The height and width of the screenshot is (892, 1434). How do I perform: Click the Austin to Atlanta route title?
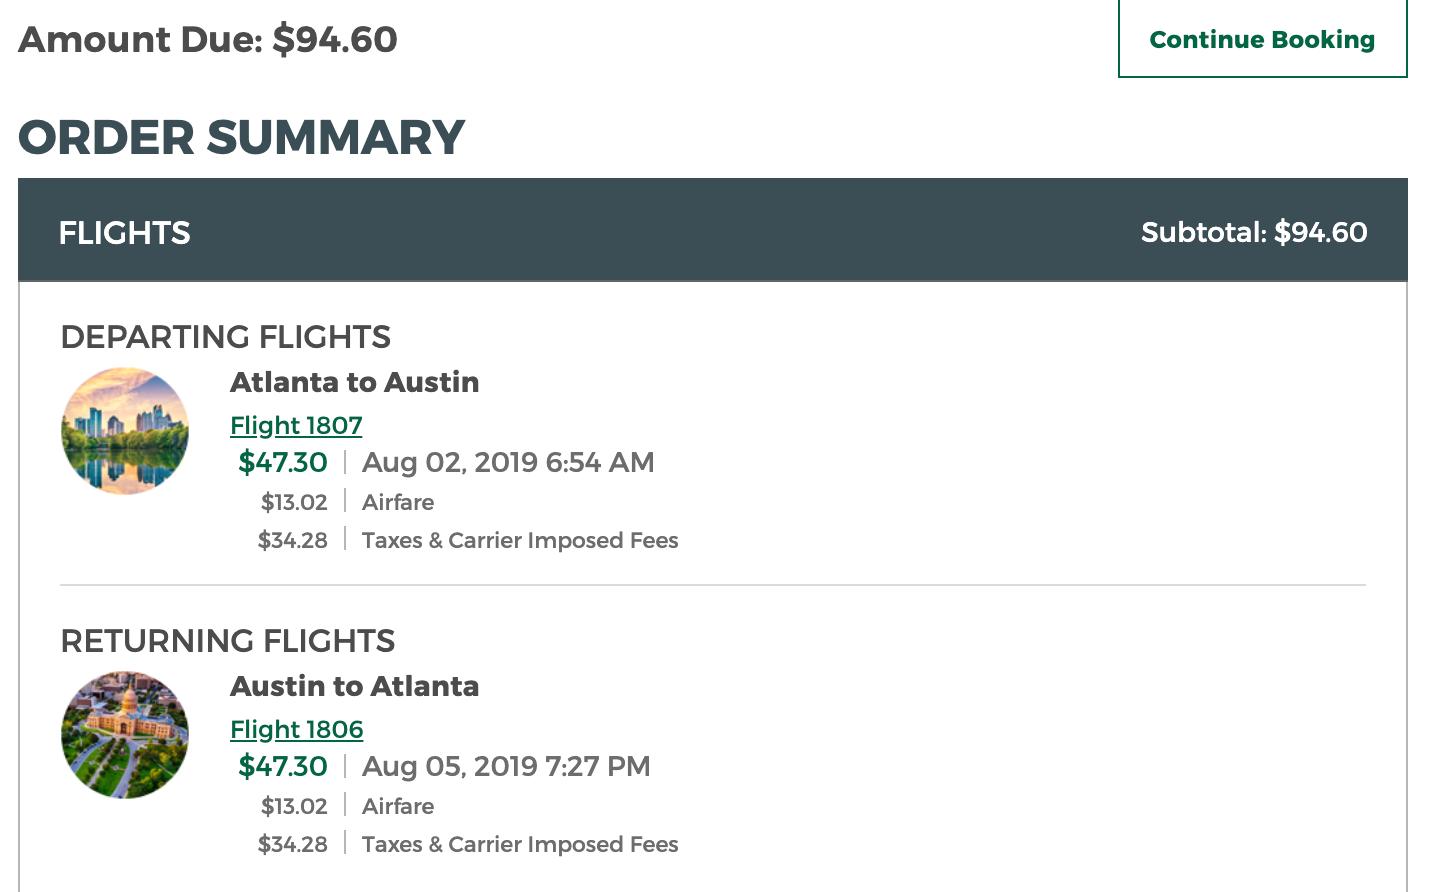(x=354, y=686)
